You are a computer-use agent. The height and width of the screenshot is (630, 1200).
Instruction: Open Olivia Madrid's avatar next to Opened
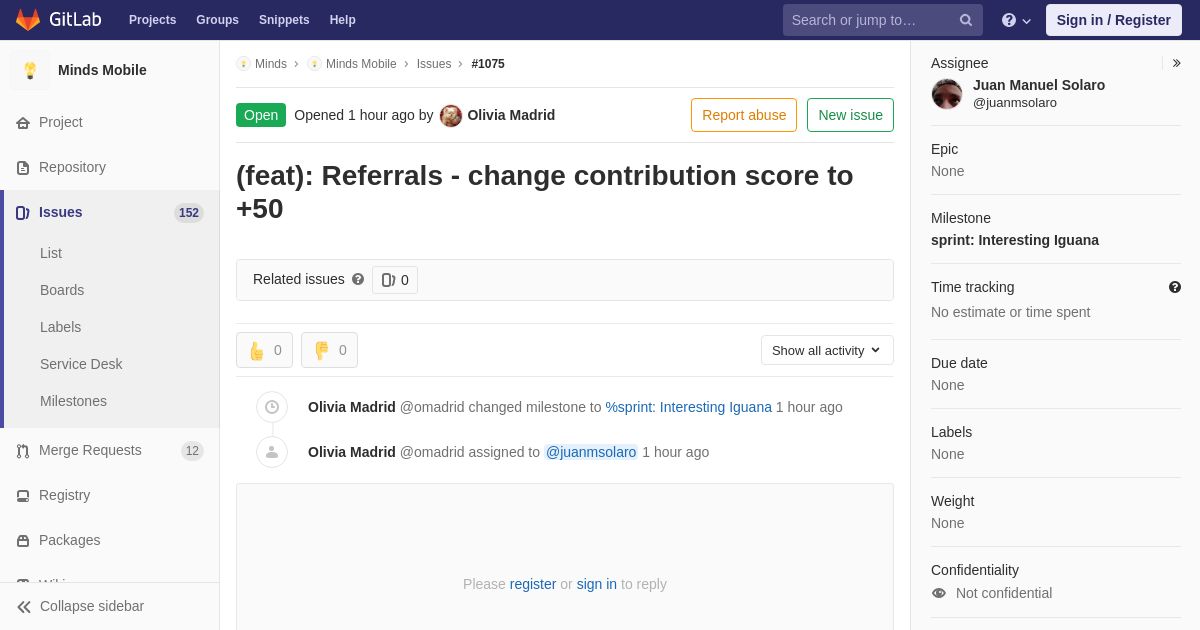[x=451, y=116]
